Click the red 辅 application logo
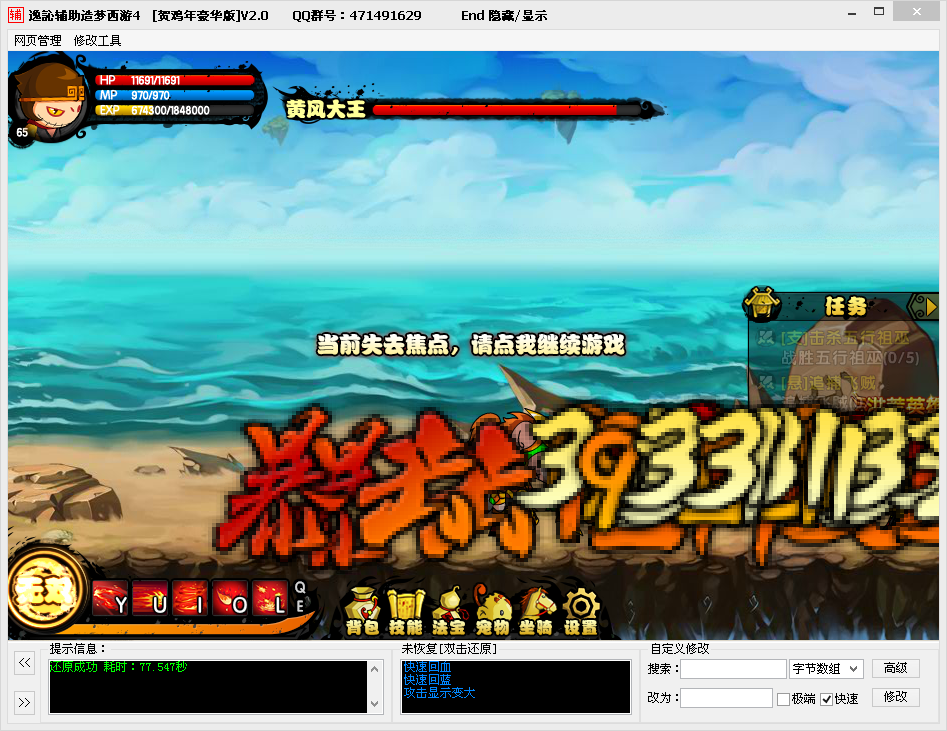The height and width of the screenshot is (731, 947). [16, 14]
